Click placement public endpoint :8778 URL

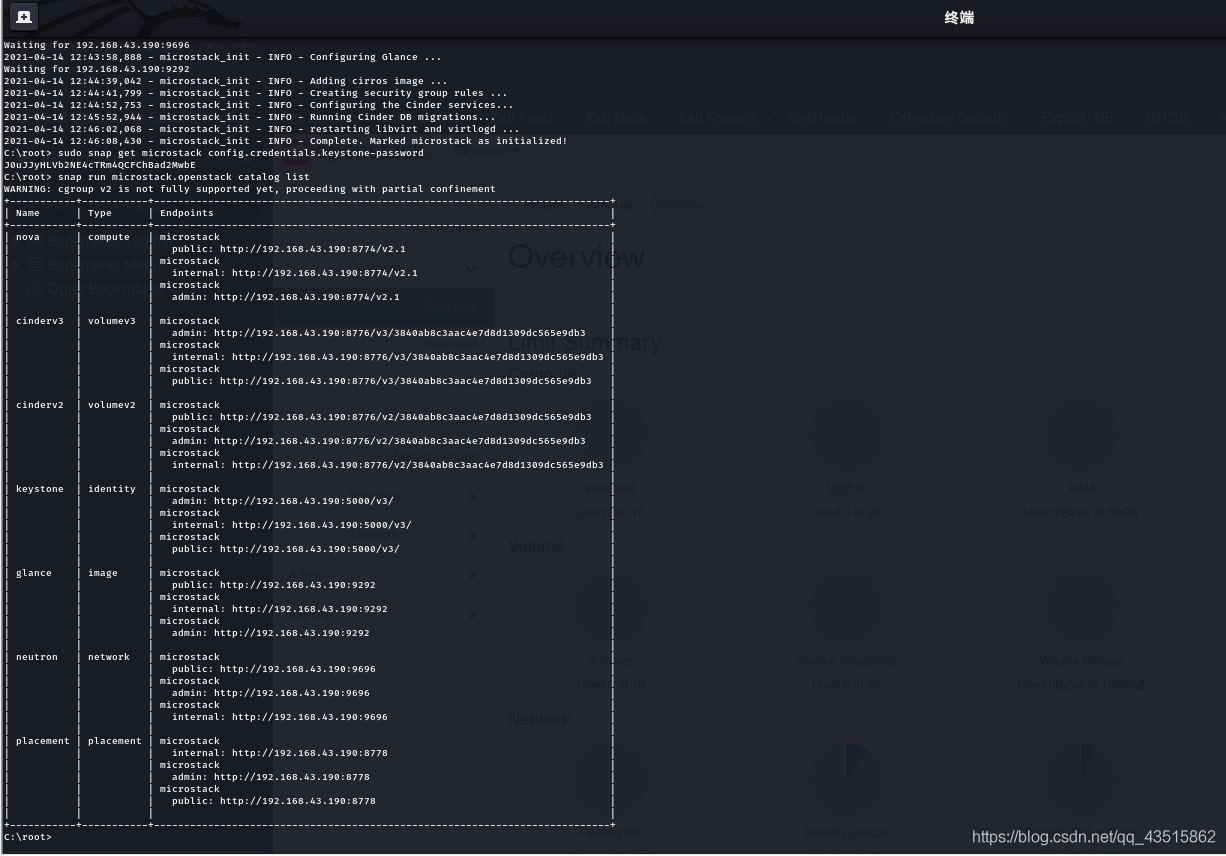coord(298,801)
